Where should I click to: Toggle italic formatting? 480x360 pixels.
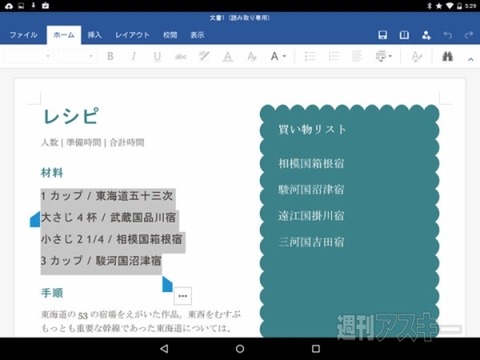click(x=134, y=56)
